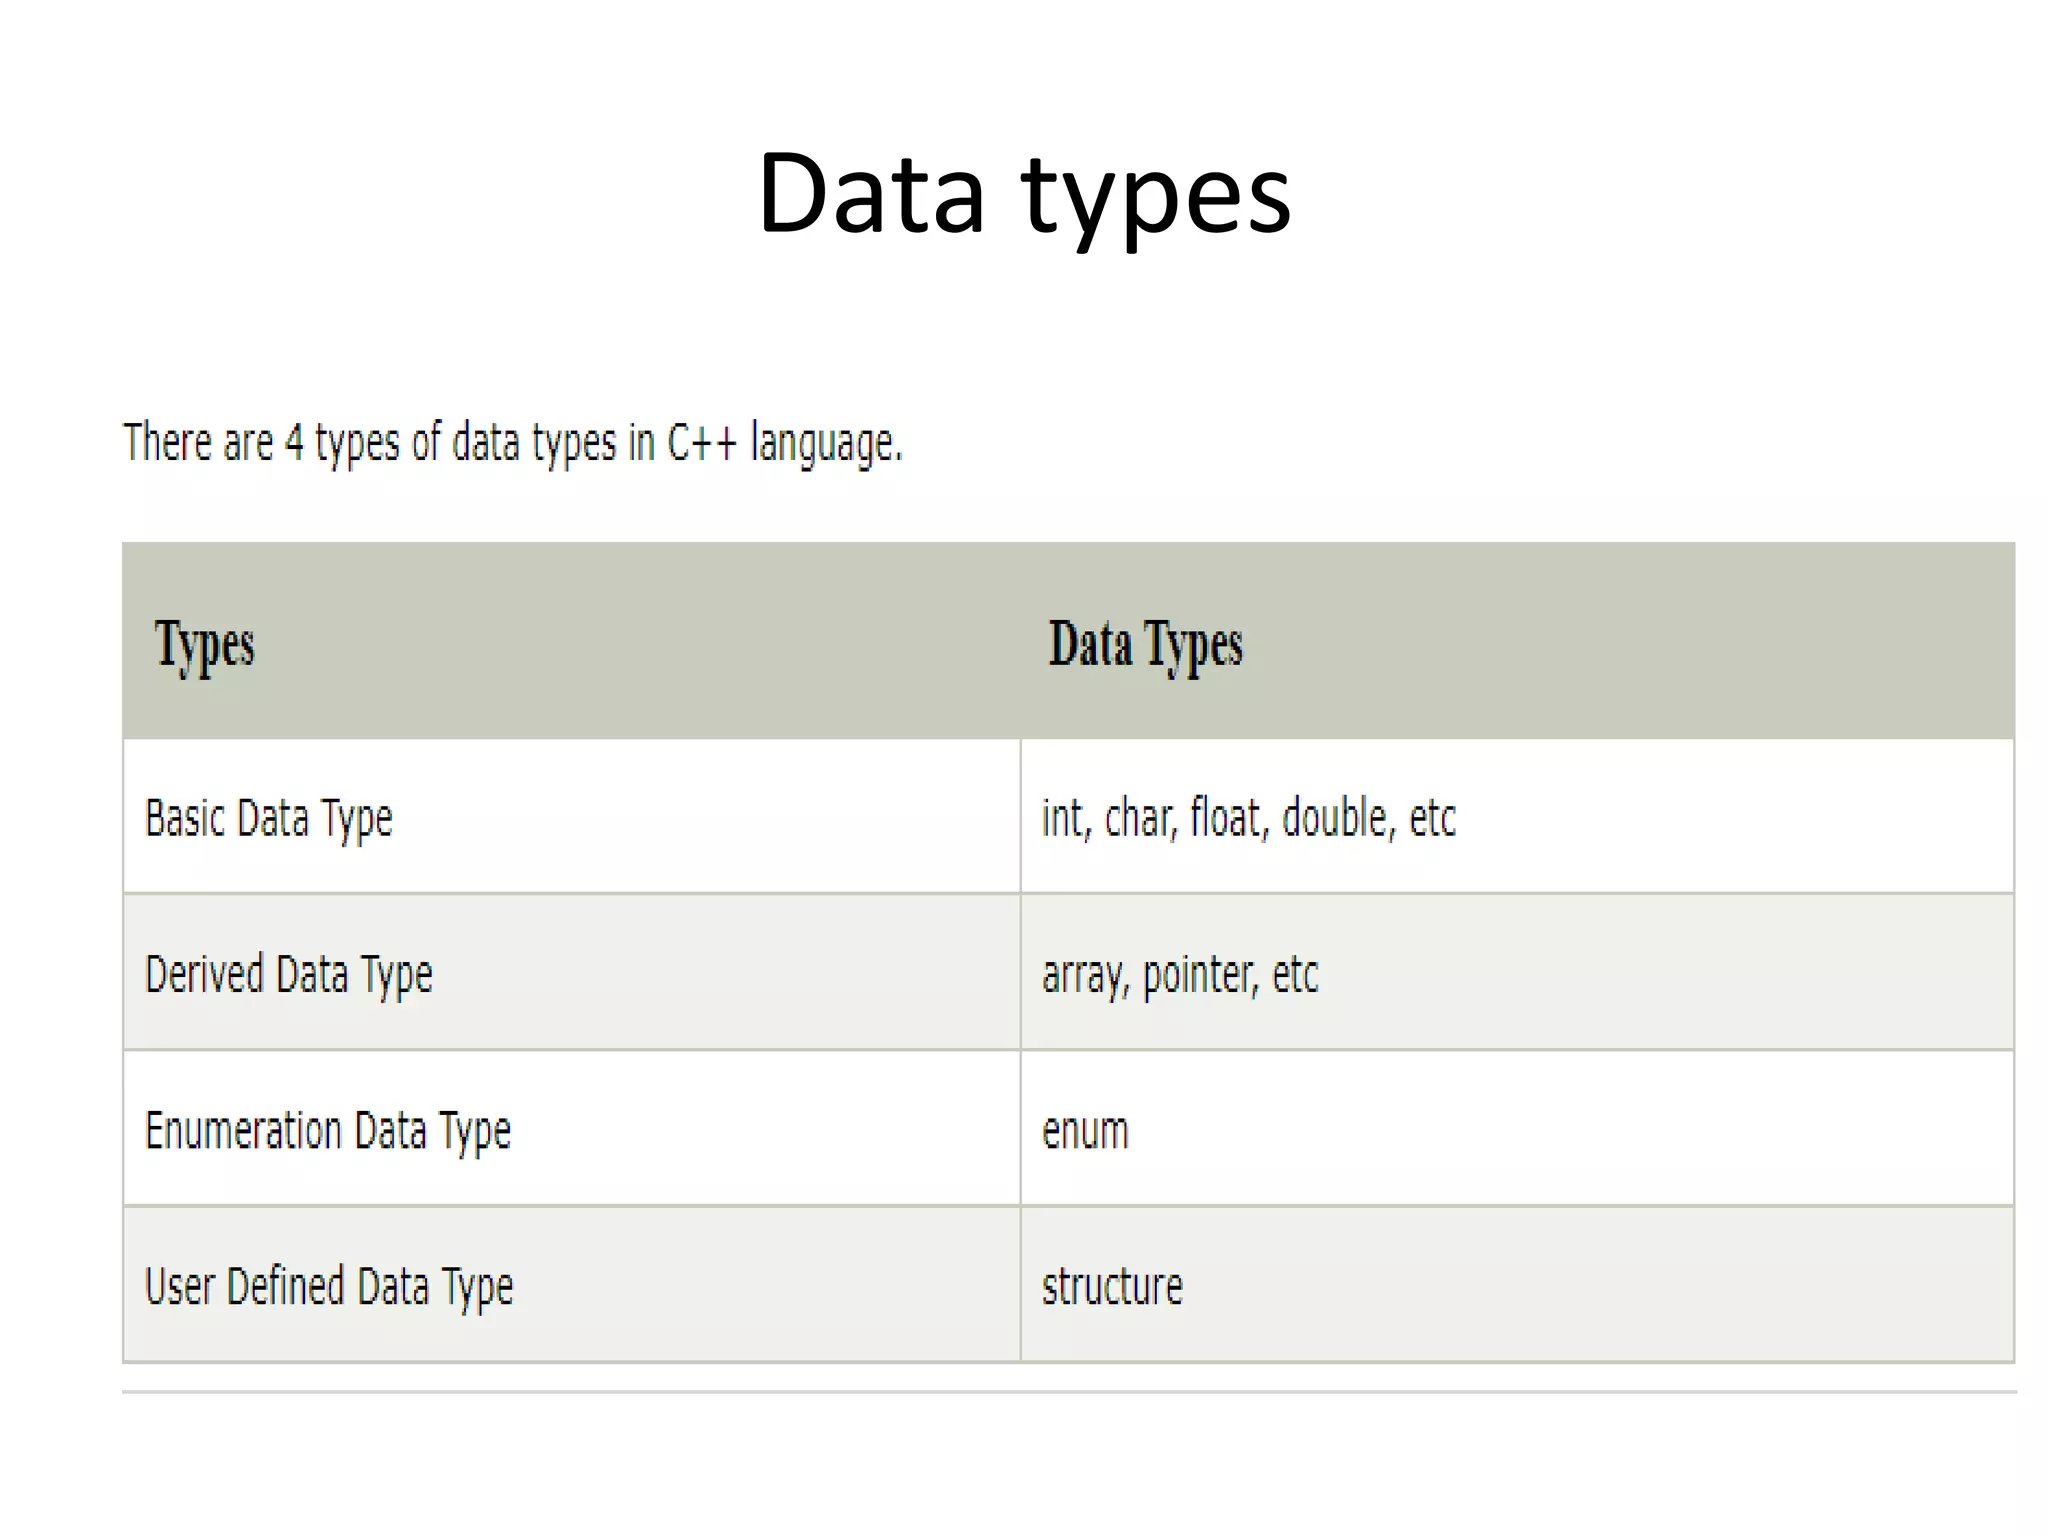The image size is (2048, 1536).
Task: Click the word 'array' in the Derived row
Action: point(1085,975)
